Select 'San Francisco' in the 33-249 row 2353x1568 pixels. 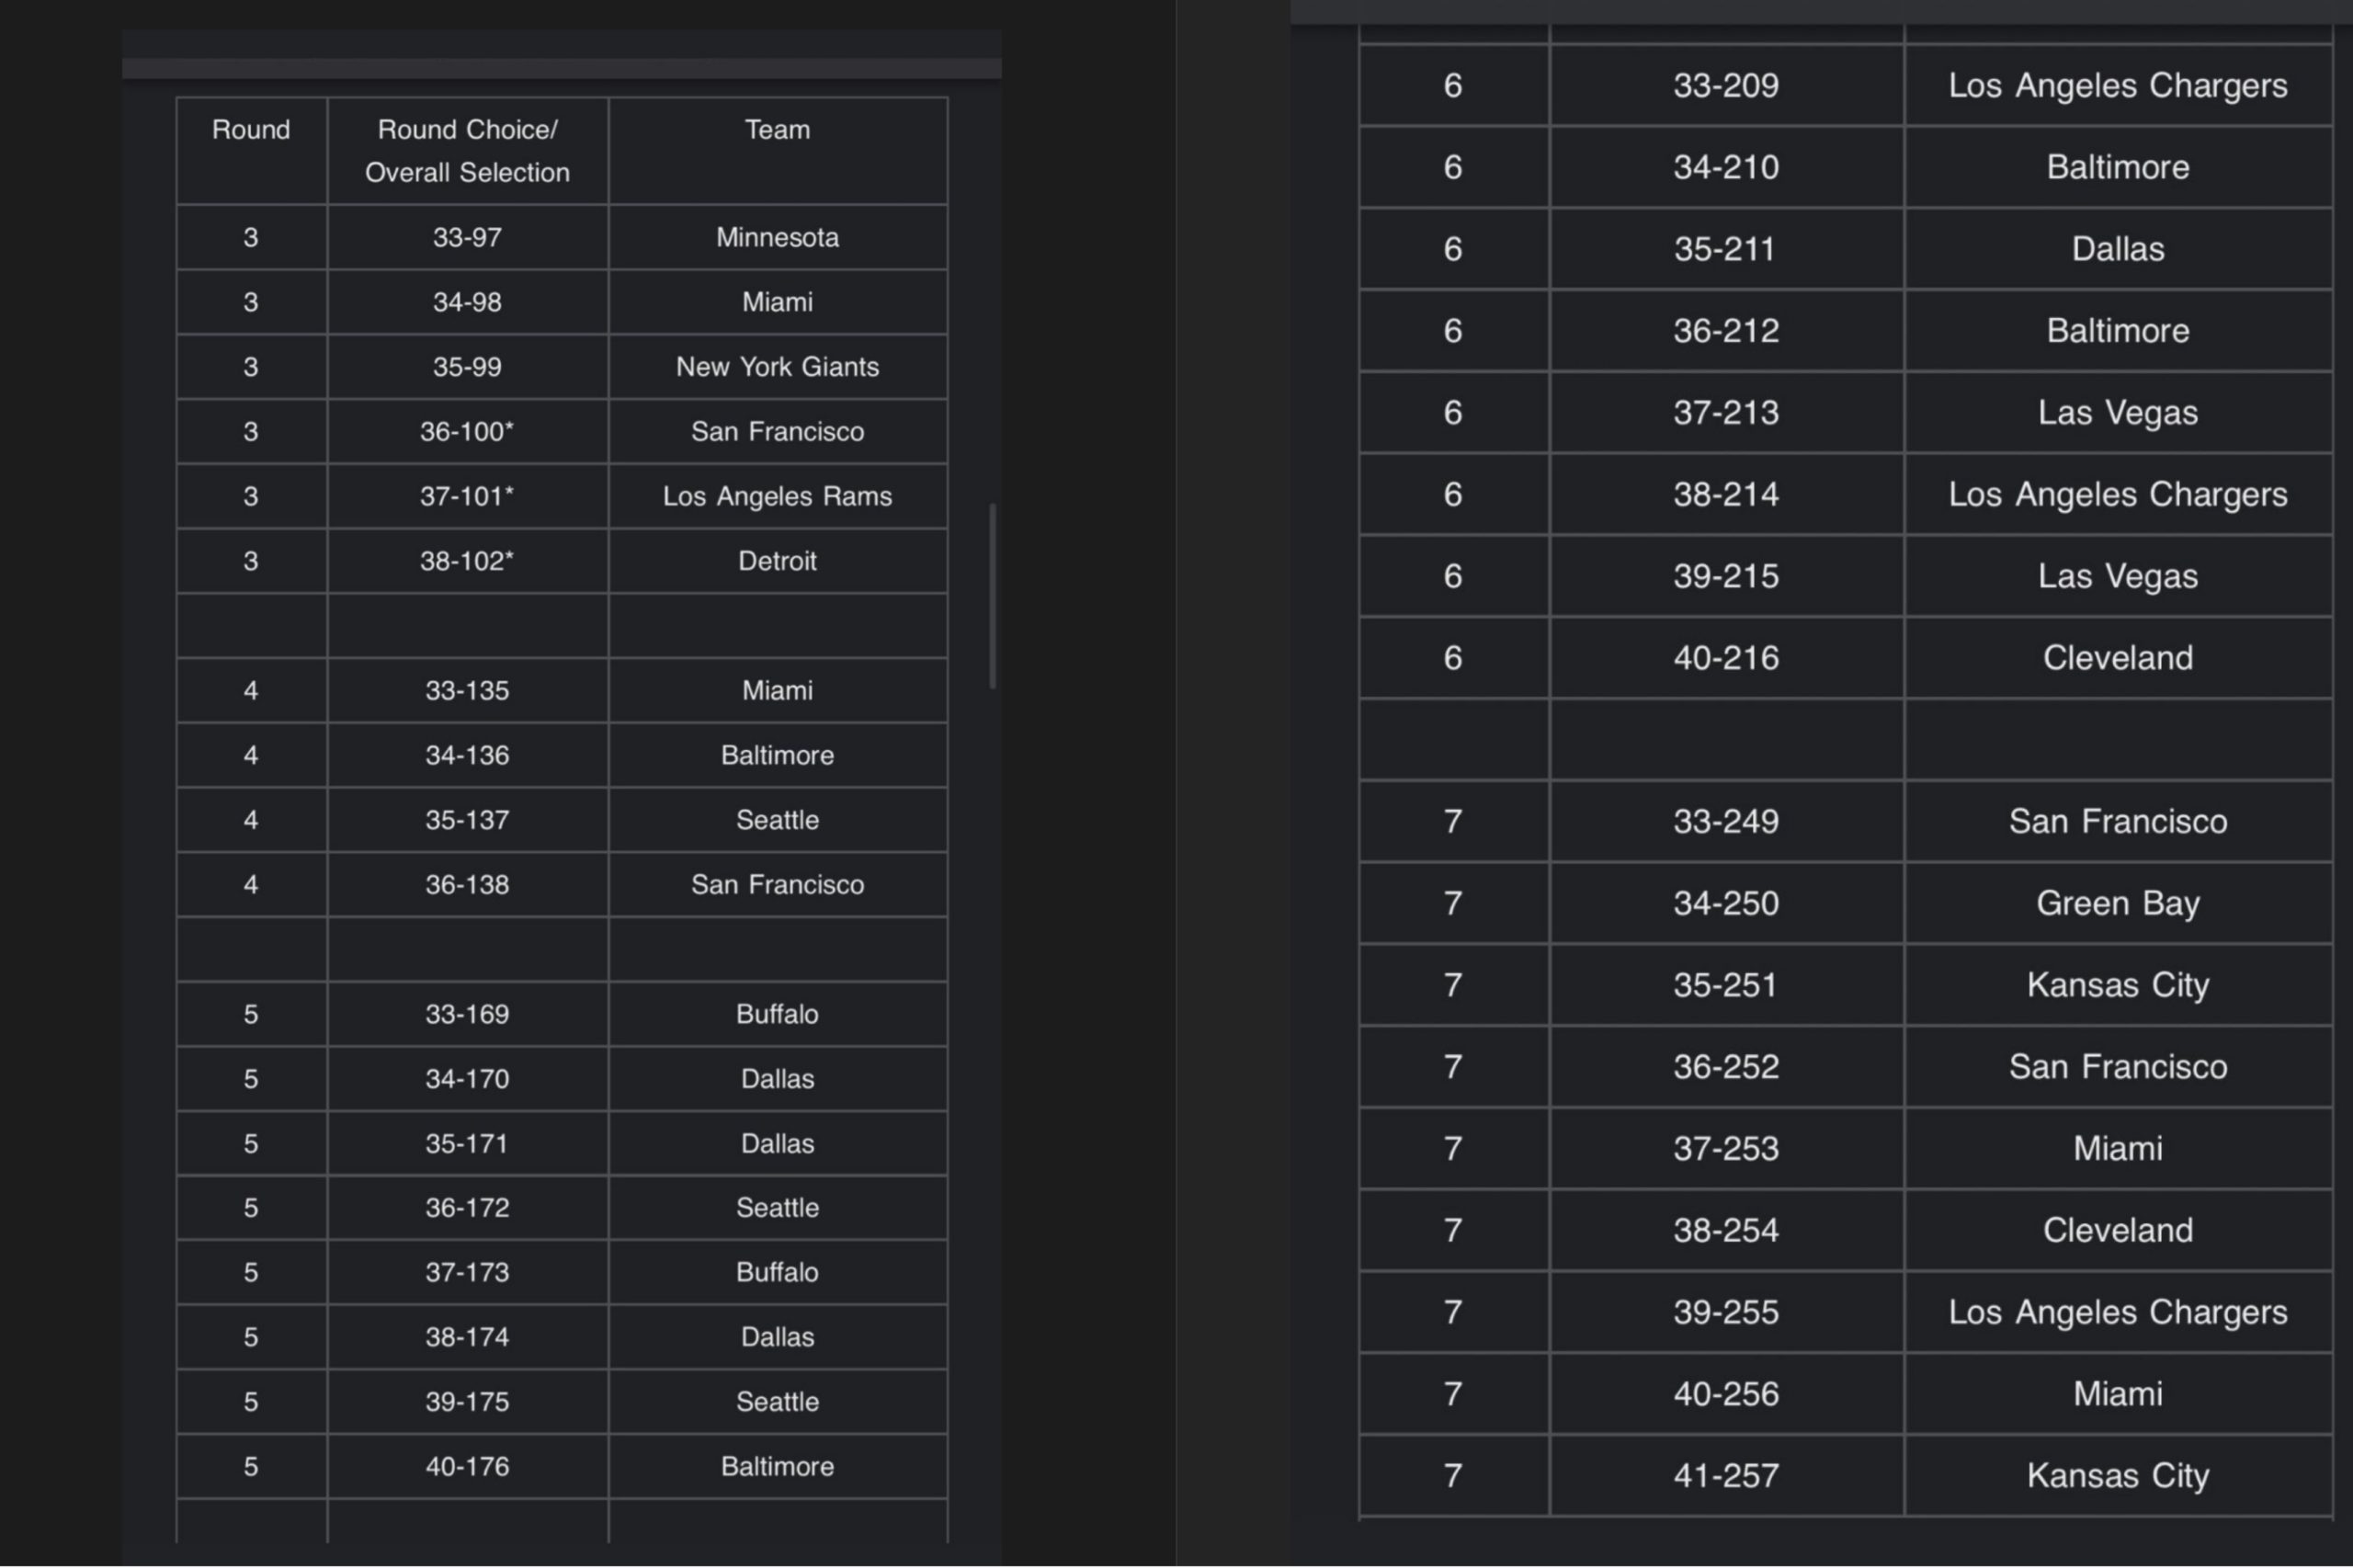(2117, 822)
